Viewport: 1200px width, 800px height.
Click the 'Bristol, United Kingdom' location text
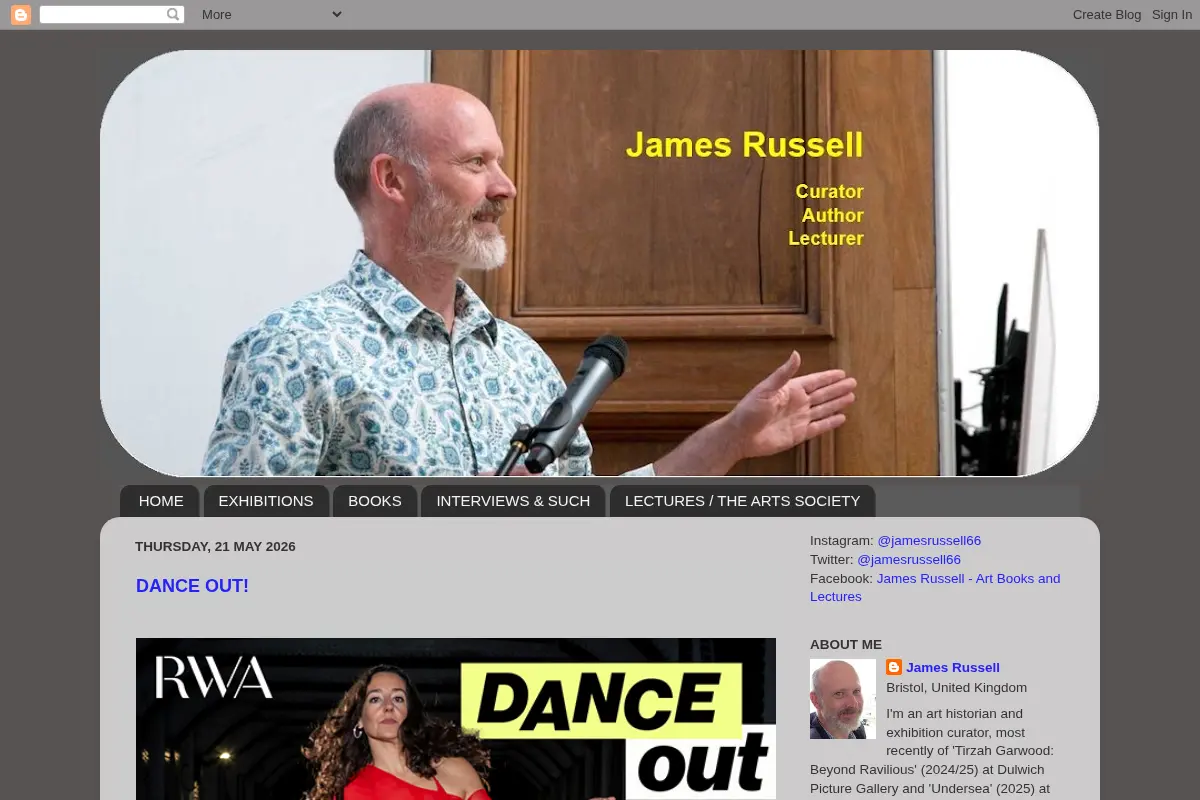coord(956,688)
